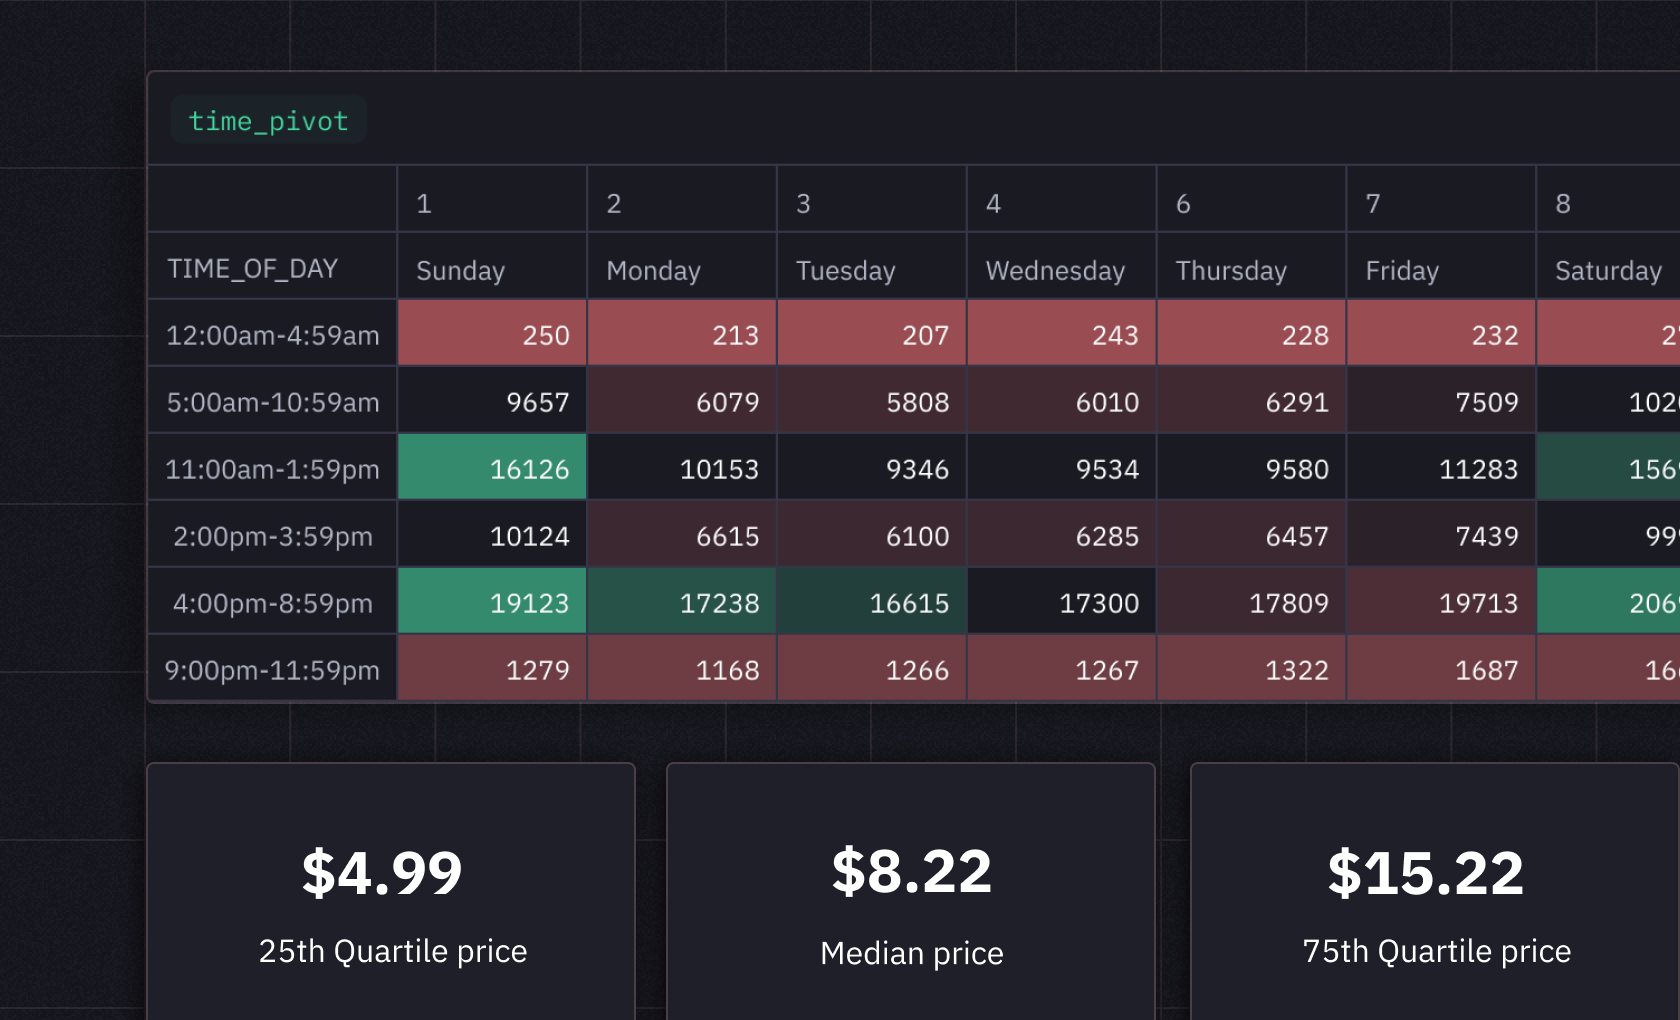This screenshot has height=1020, width=1680.
Task: Click the $4.99 25th Quartile price card
Action: (390, 890)
